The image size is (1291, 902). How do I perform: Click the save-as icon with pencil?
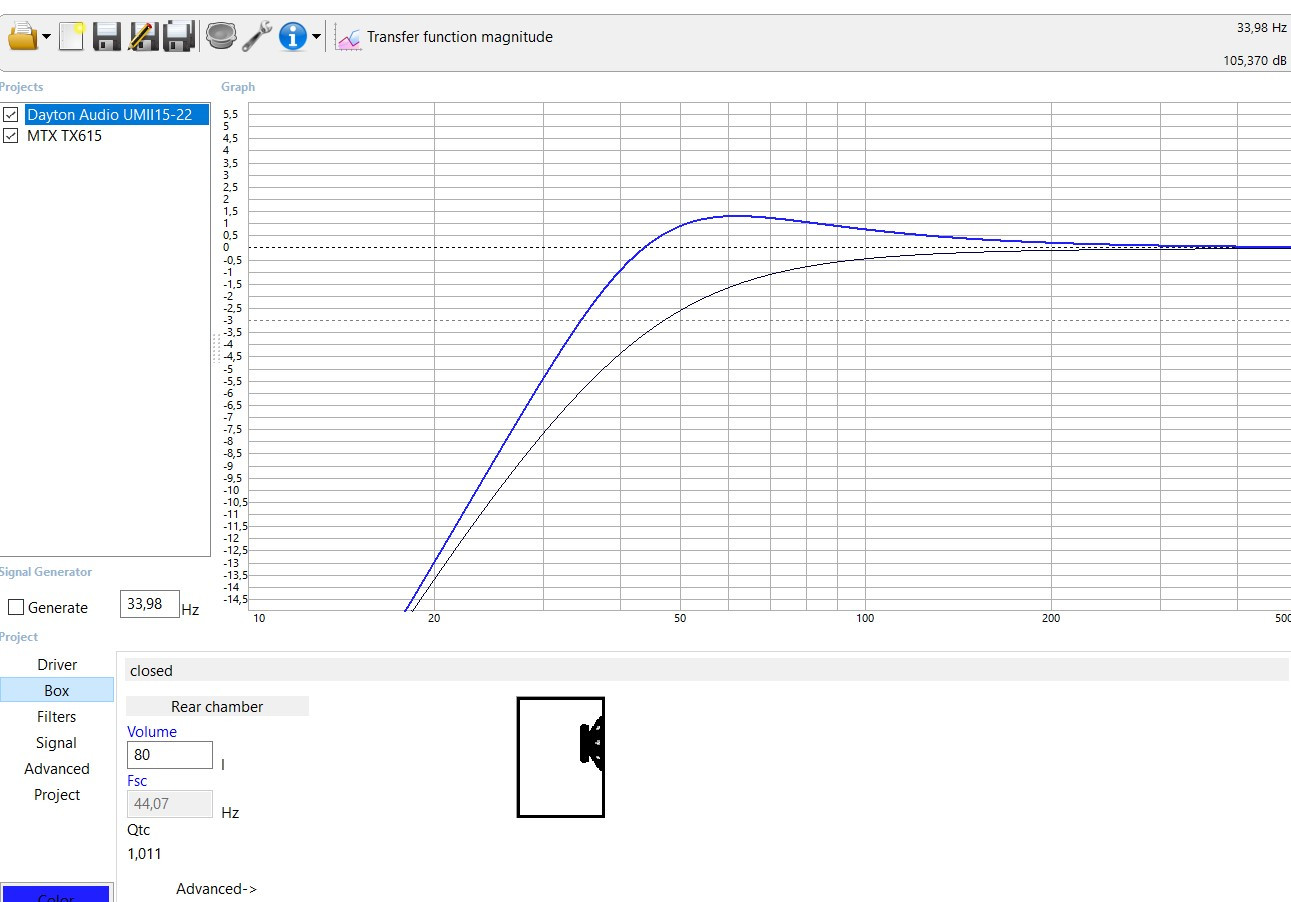click(x=143, y=37)
